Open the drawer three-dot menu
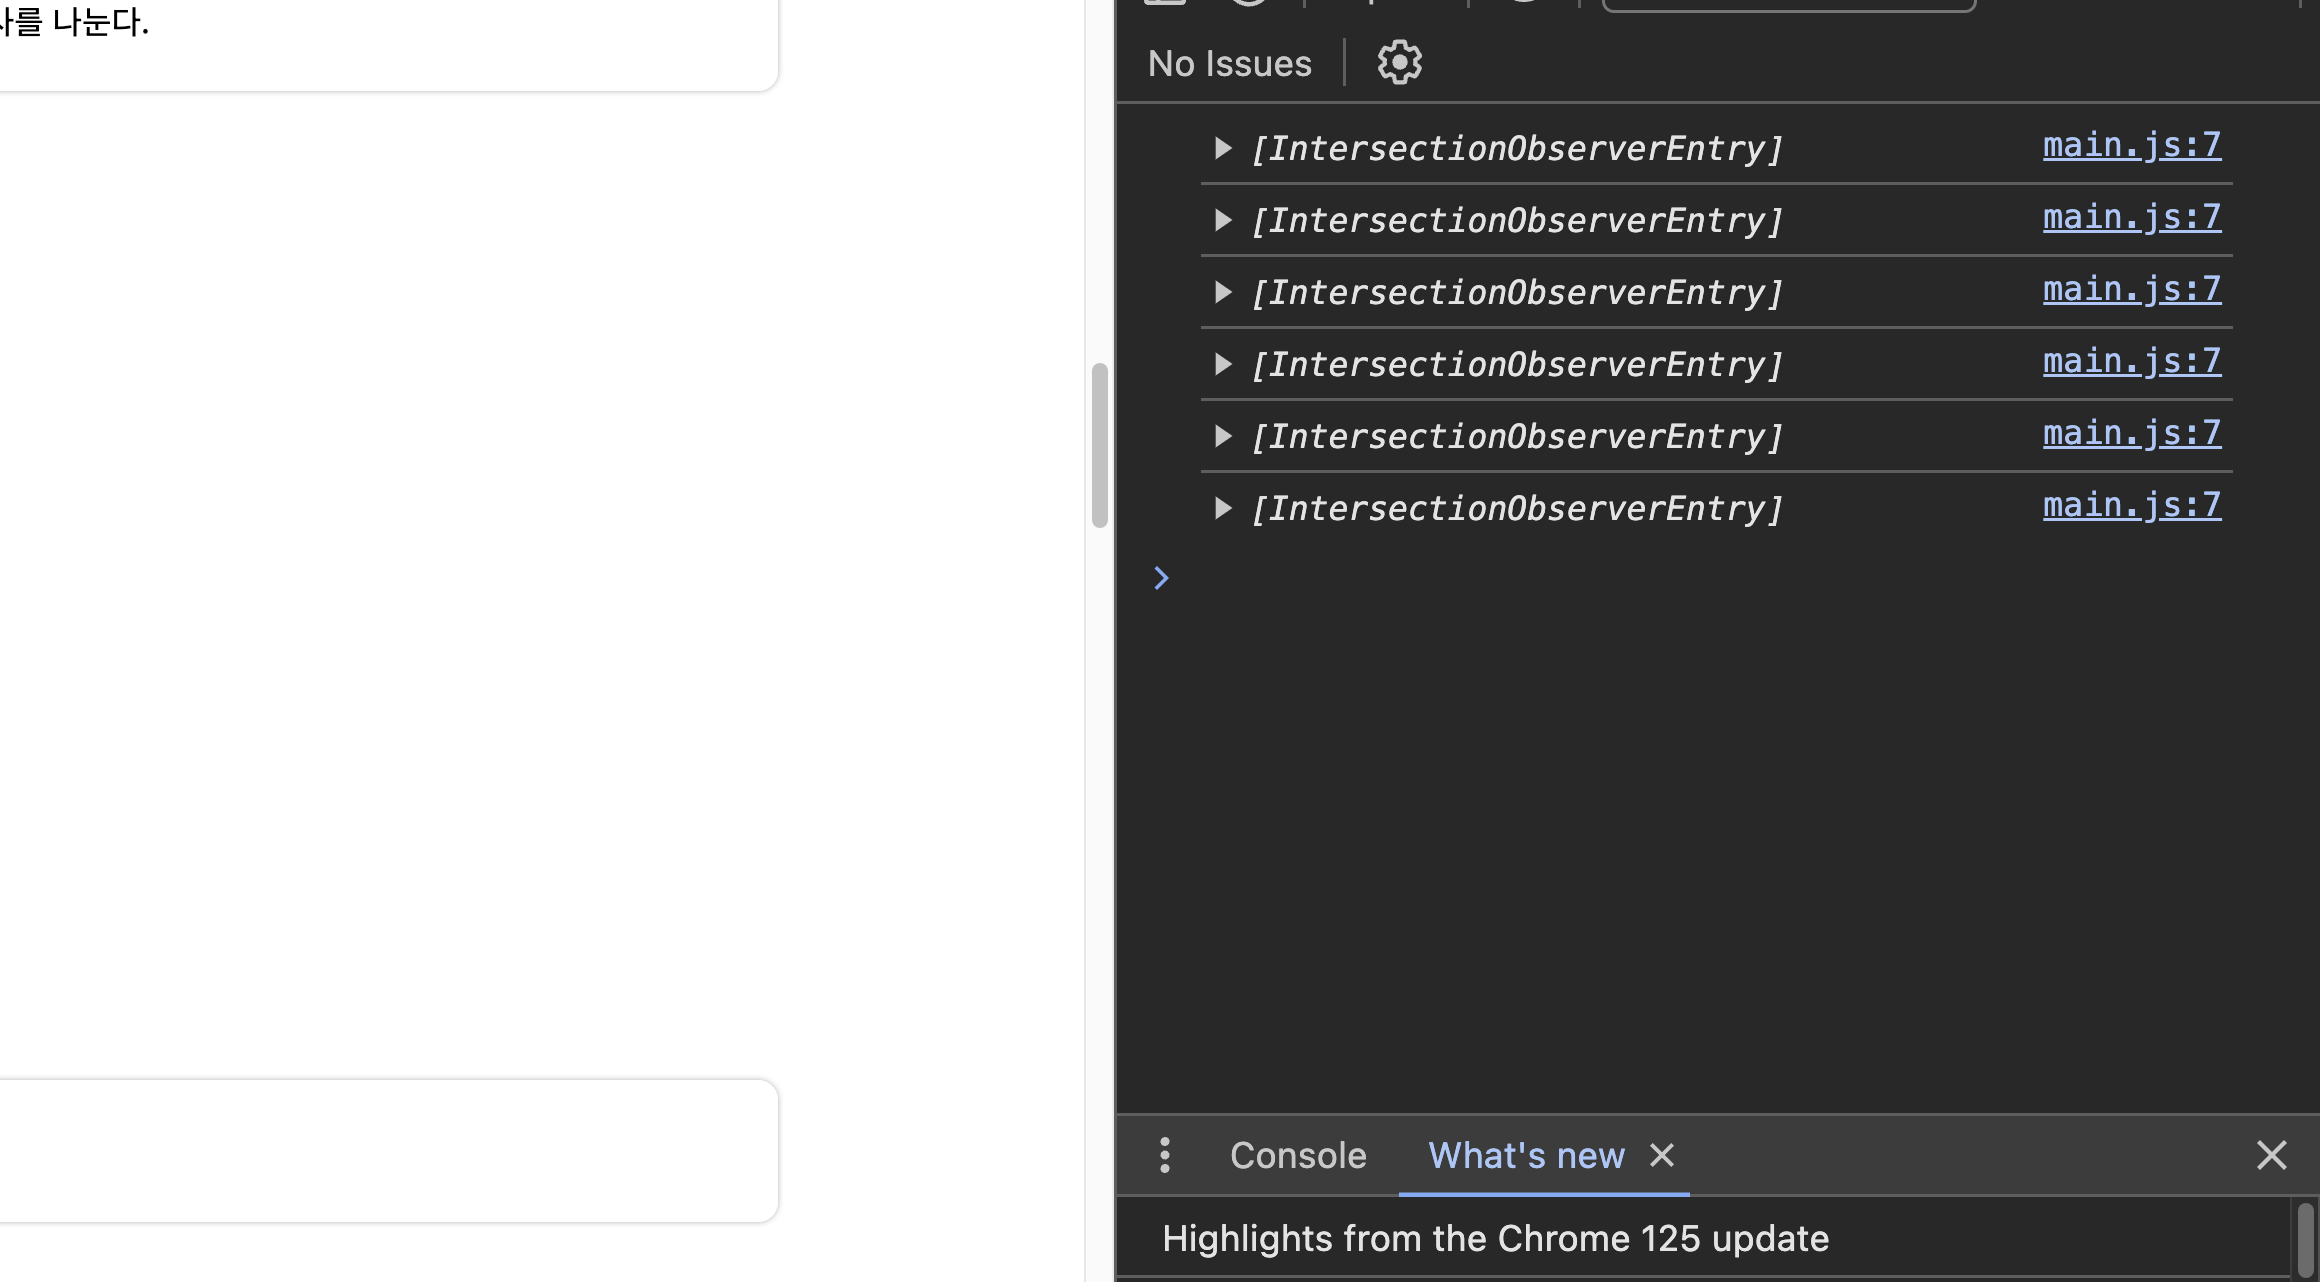Viewport: 2320px width, 1282px height. pos(1165,1155)
